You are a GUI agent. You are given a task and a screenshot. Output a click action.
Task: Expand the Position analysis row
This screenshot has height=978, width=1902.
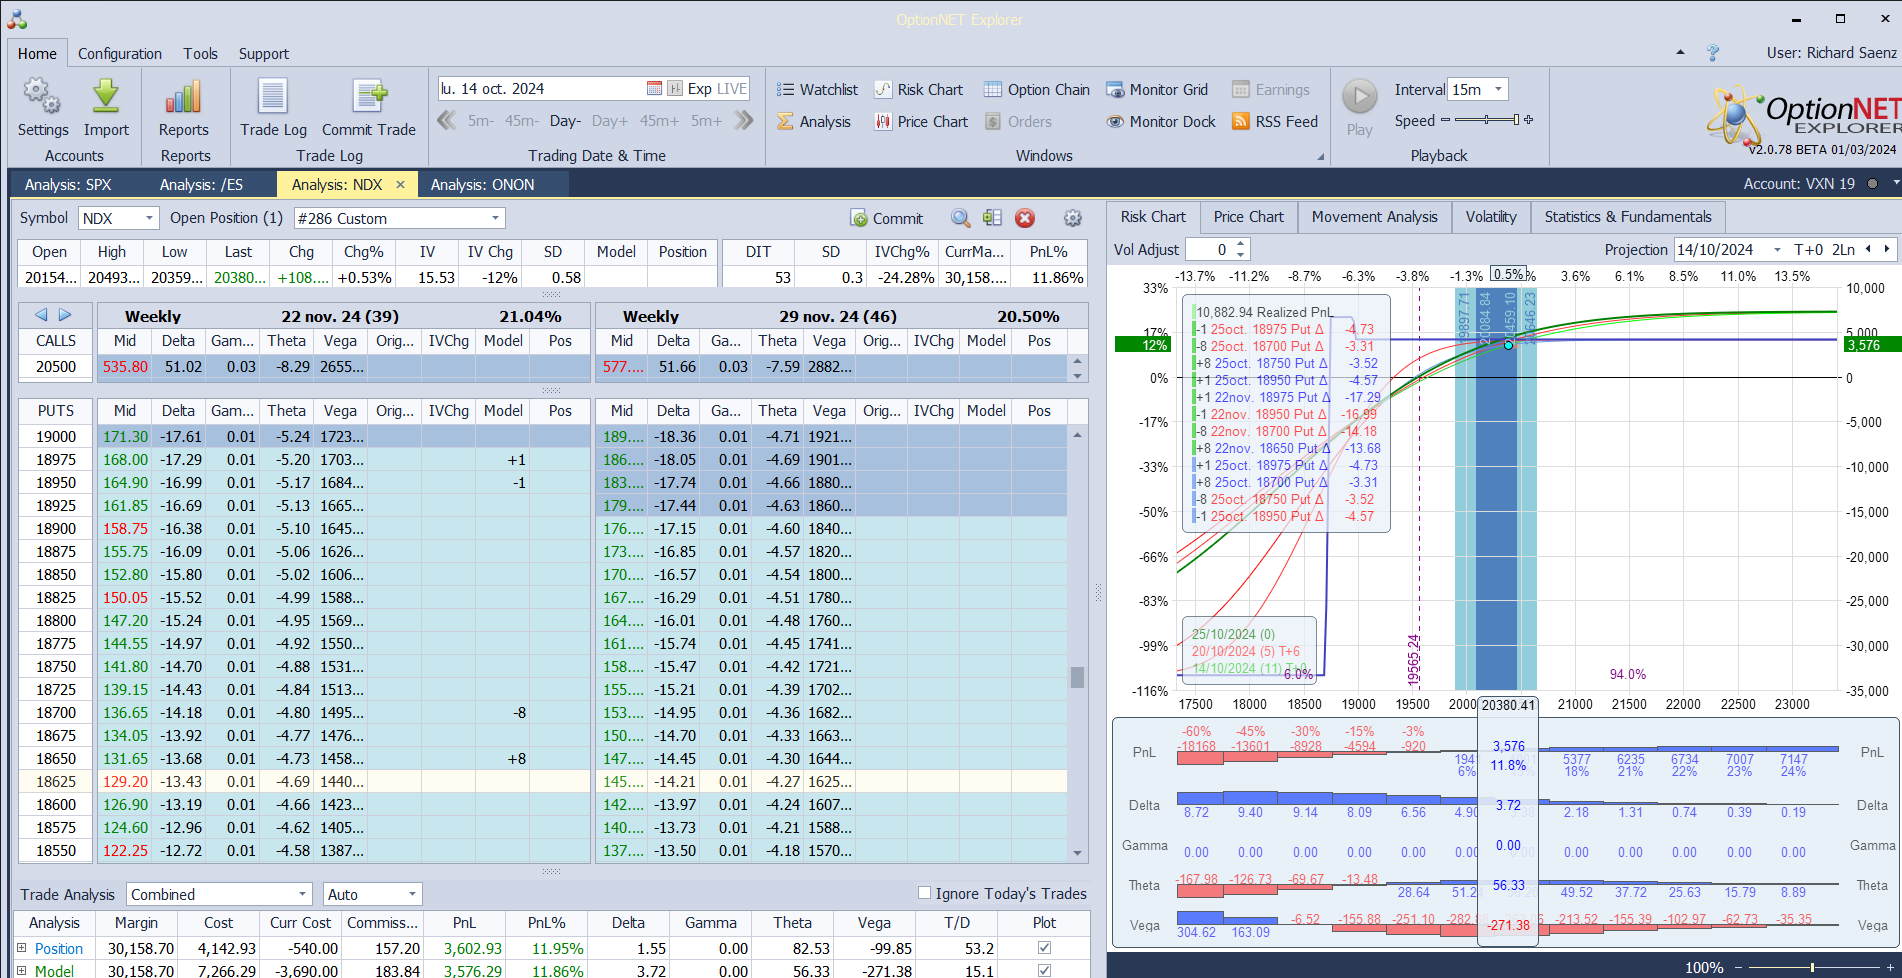(x=21, y=947)
